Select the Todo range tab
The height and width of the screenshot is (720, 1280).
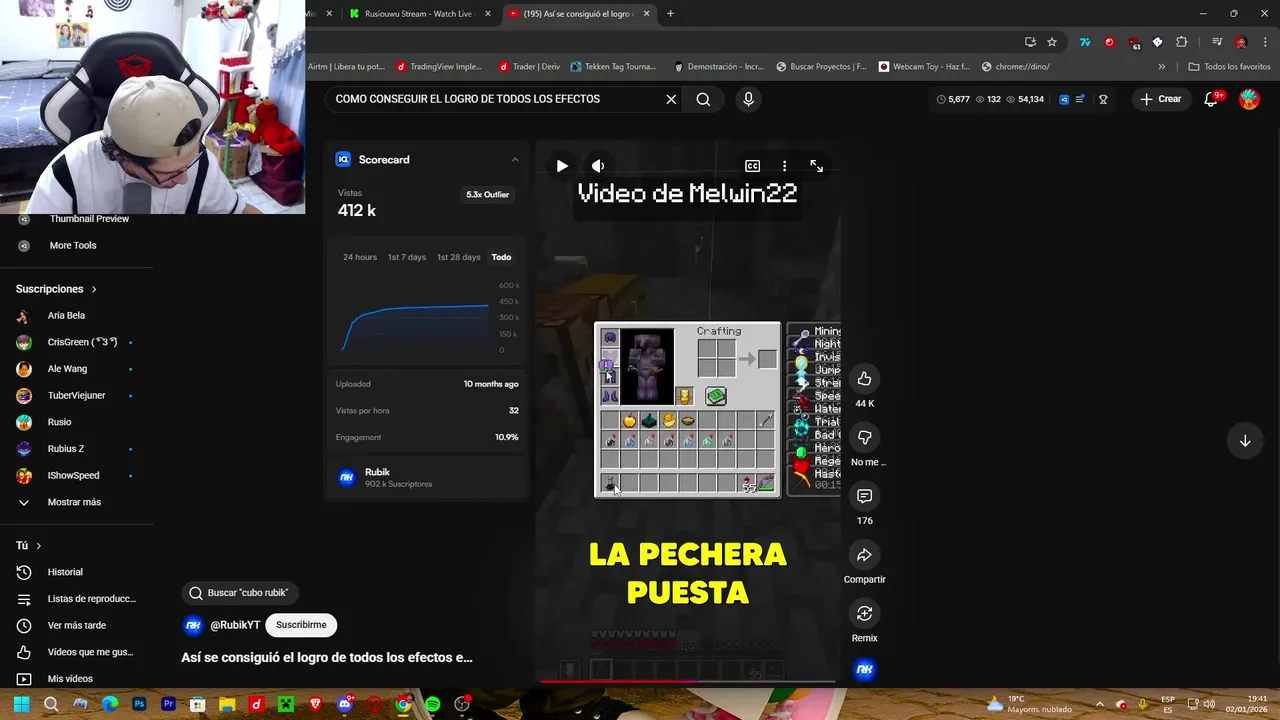click(x=501, y=257)
